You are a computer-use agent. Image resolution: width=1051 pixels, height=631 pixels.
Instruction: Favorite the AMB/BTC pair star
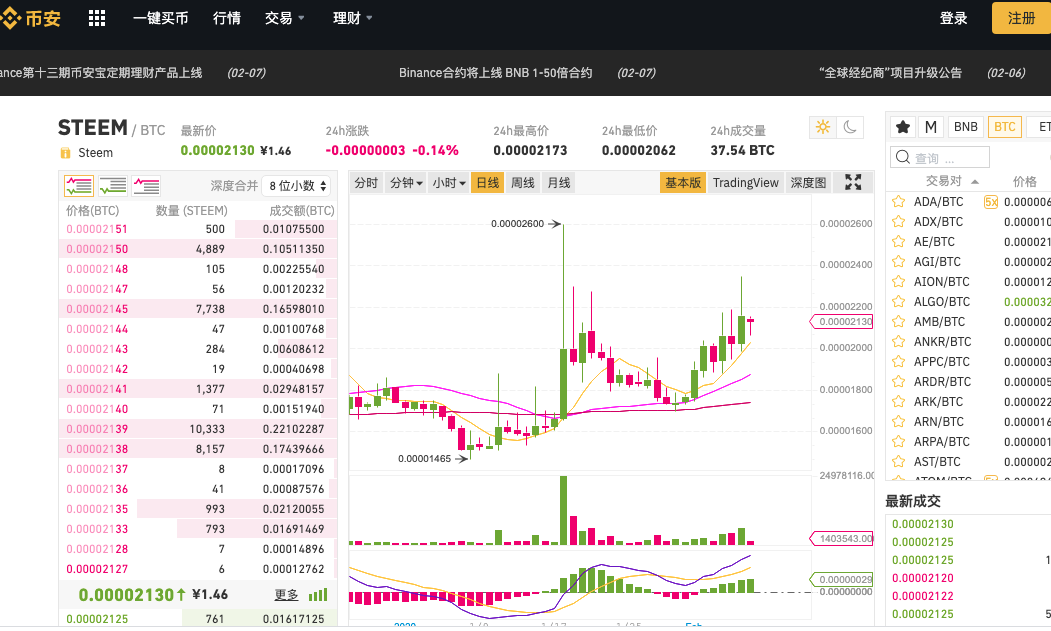898,322
